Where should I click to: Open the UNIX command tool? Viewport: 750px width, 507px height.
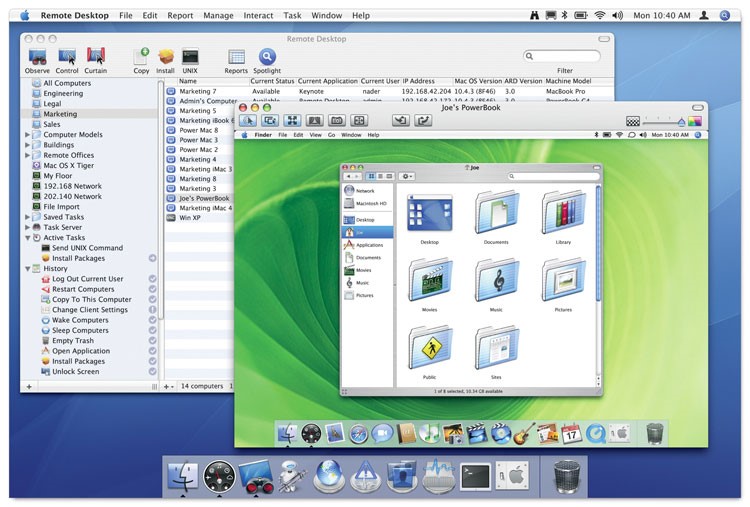[x=190, y=57]
